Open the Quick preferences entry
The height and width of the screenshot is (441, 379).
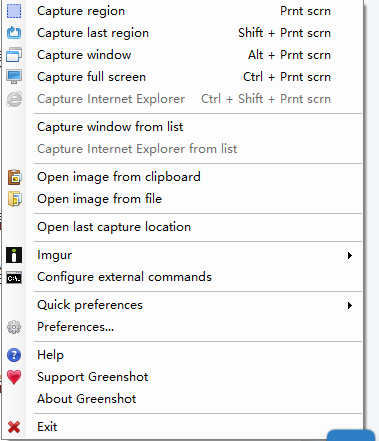[x=183, y=305]
